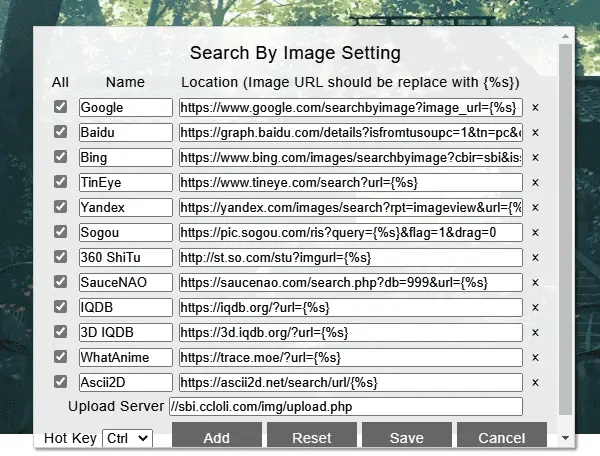Image resolution: width=600 pixels, height=456 pixels.
Task: Click the Add button
Action: coord(217,435)
